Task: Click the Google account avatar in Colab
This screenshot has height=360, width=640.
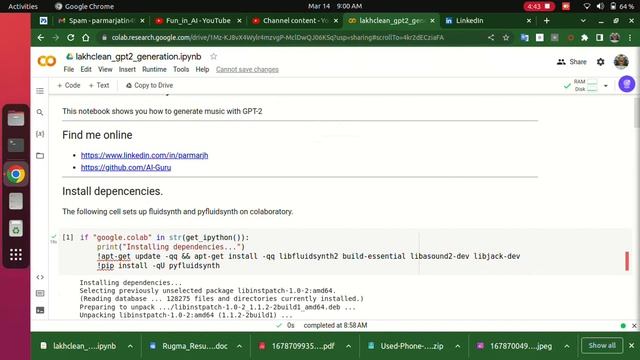Action: [x=621, y=62]
